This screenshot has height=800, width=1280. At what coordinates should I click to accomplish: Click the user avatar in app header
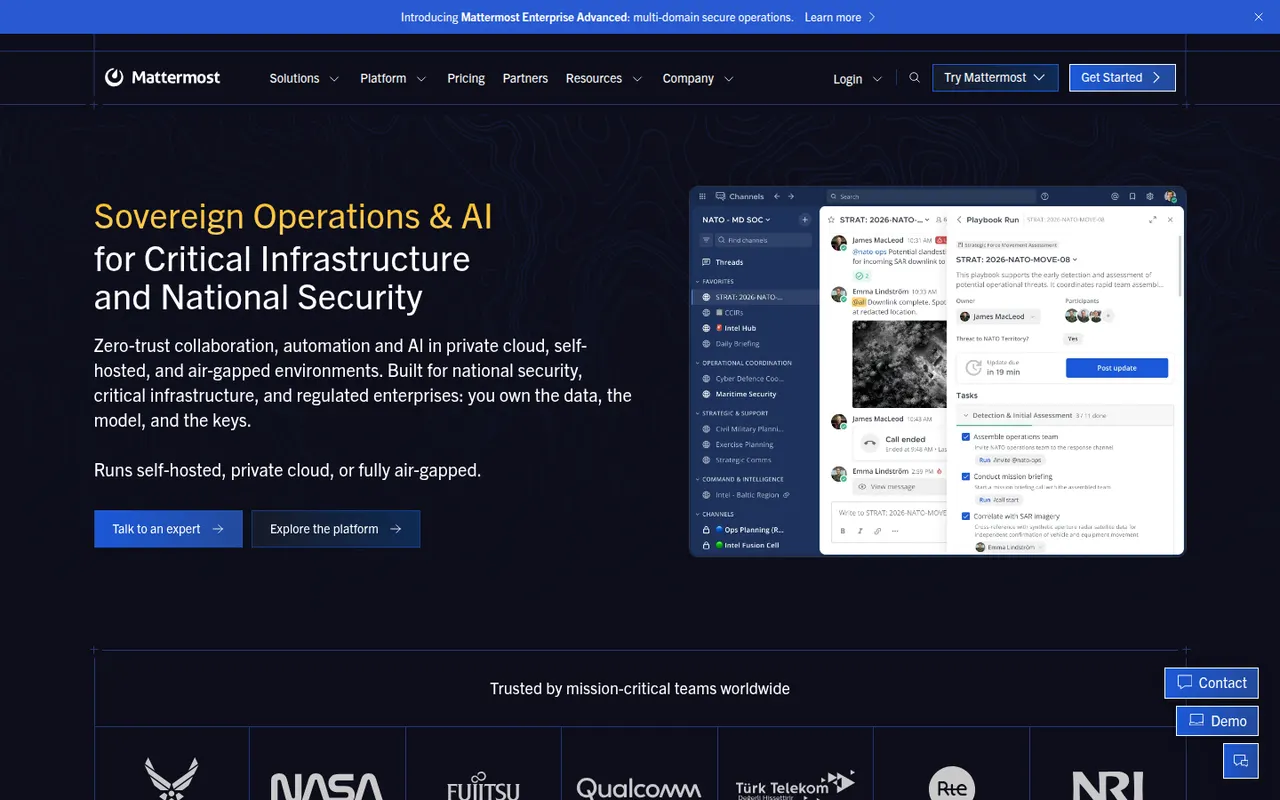1170,196
